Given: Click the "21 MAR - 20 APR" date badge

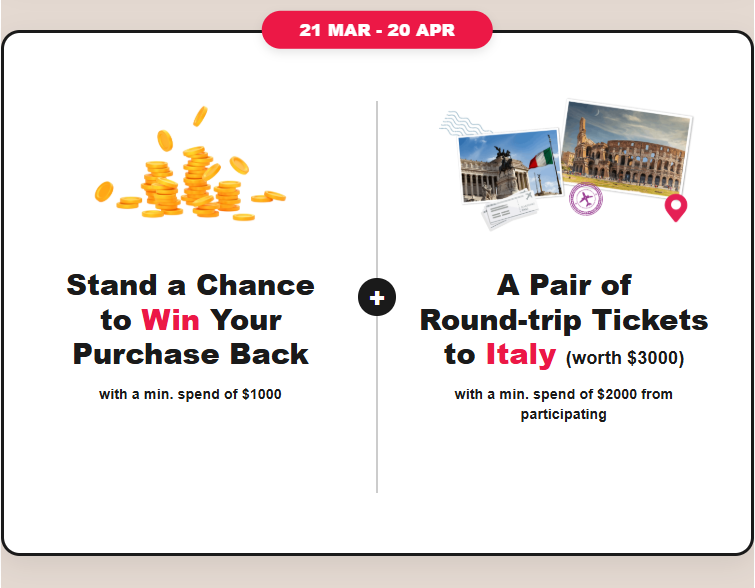Looking at the screenshot, I should point(377,30).
